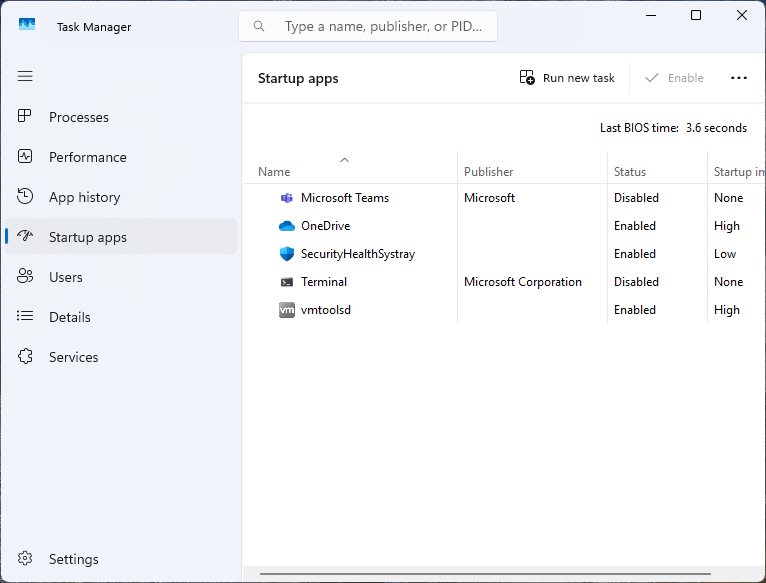Open the Services page
The image size is (766, 583).
[x=121, y=357]
